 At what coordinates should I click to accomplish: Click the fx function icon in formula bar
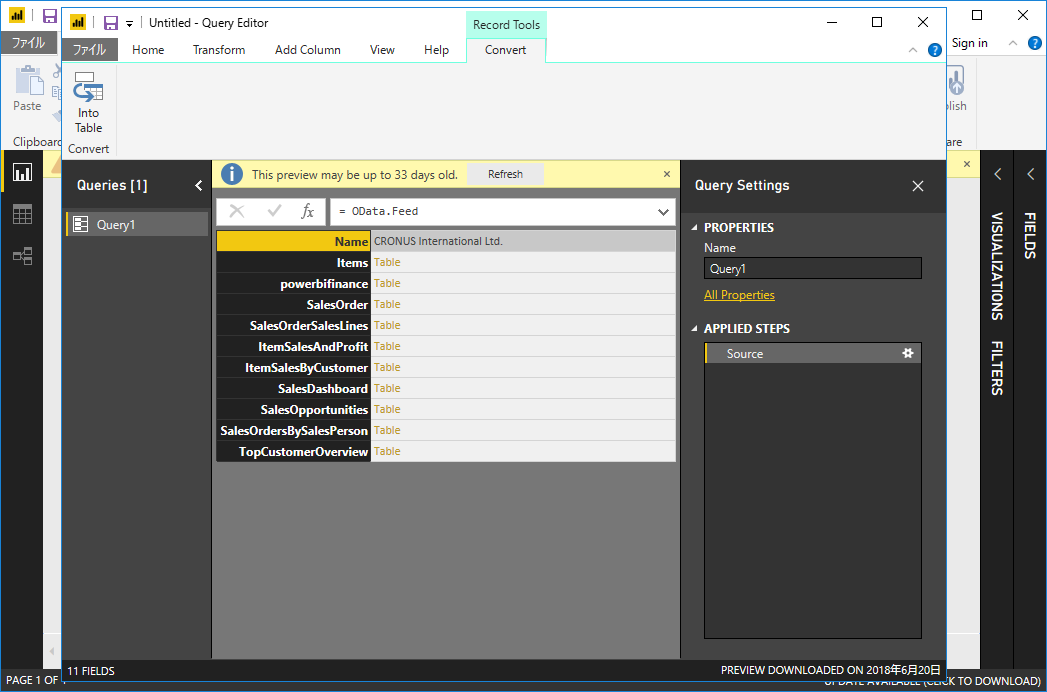coord(307,212)
